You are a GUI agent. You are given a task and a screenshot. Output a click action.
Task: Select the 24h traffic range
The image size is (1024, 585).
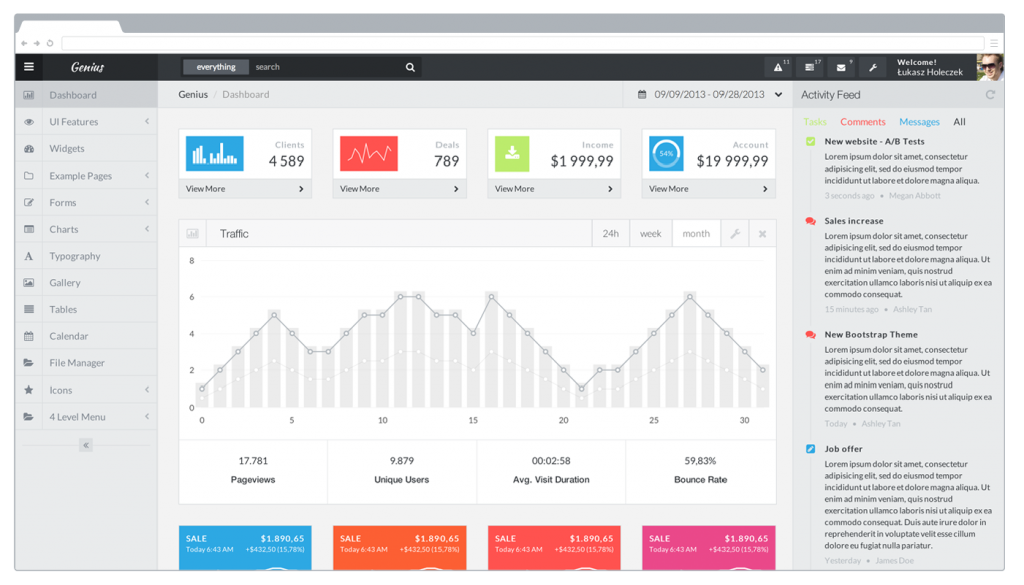click(610, 234)
